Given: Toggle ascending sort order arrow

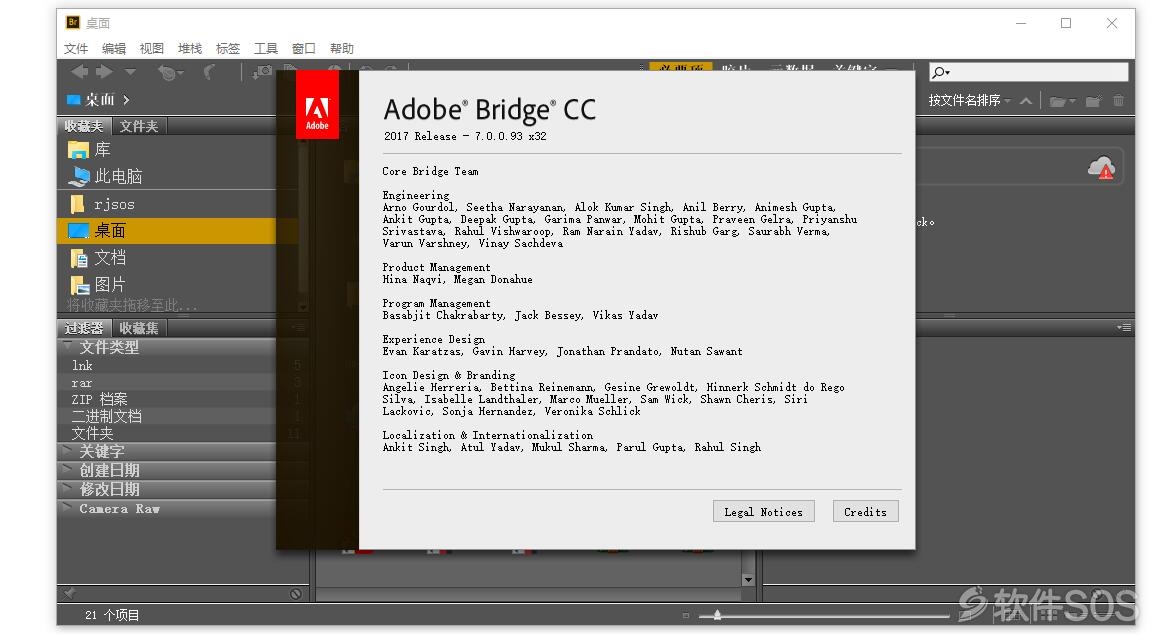Looking at the screenshot, I should [x=1026, y=101].
